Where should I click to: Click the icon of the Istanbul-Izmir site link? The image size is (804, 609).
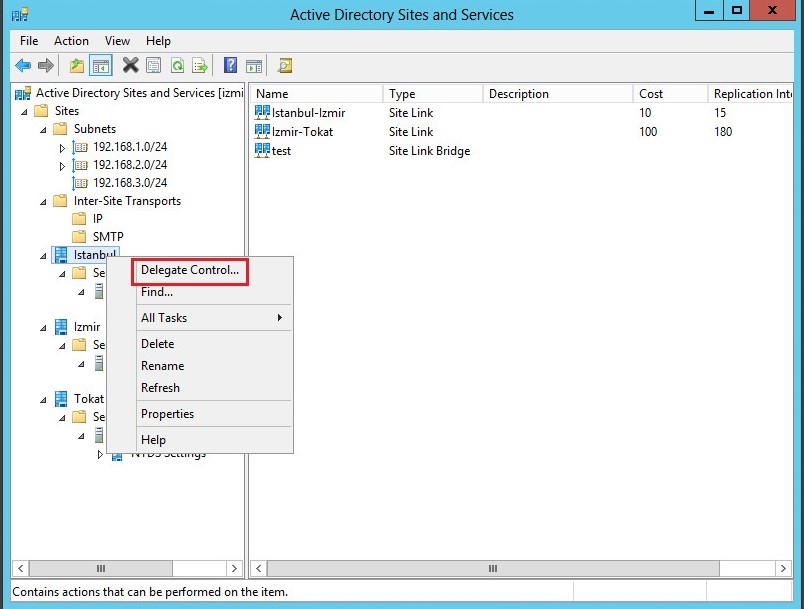tap(262, 113)
